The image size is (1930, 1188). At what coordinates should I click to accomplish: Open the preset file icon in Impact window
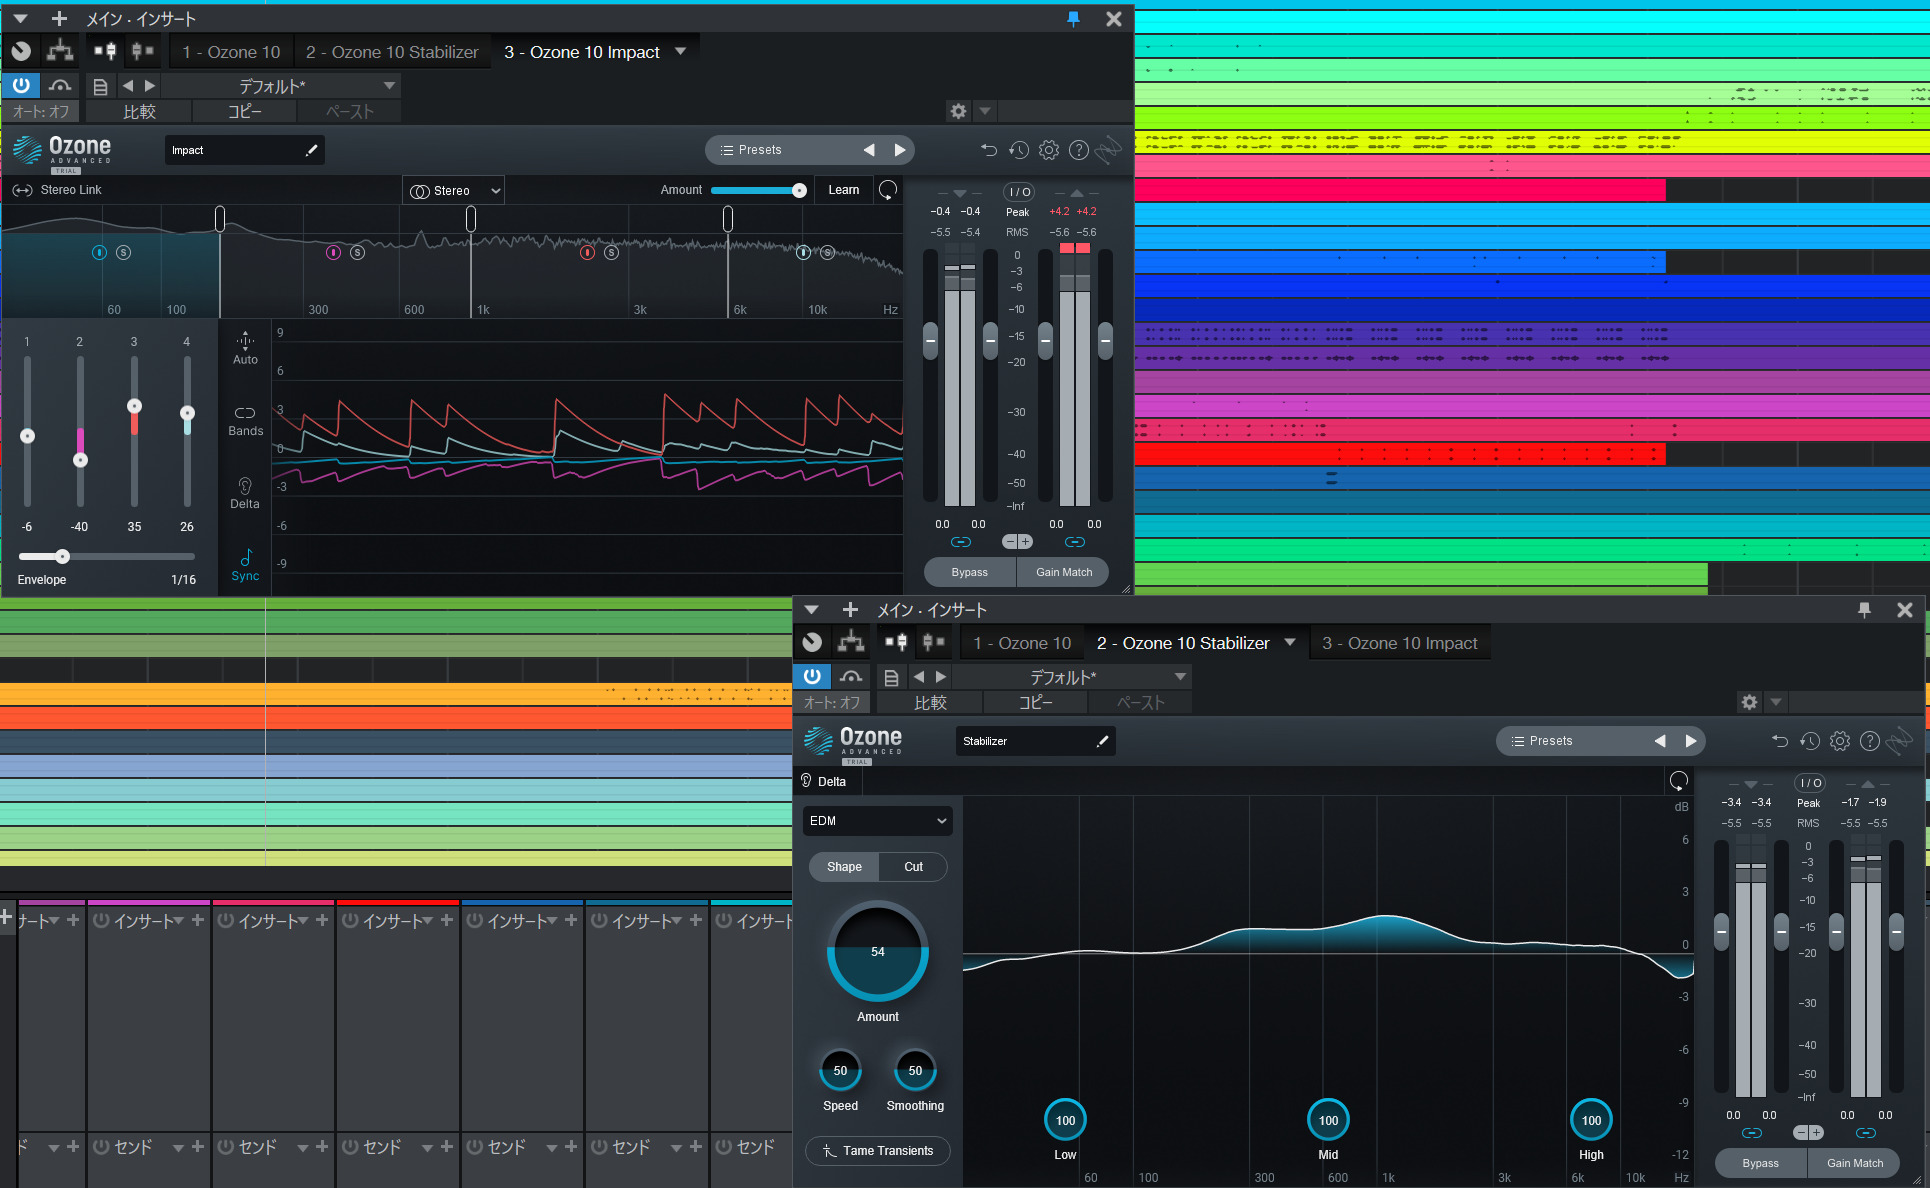[x=100, y=86]
